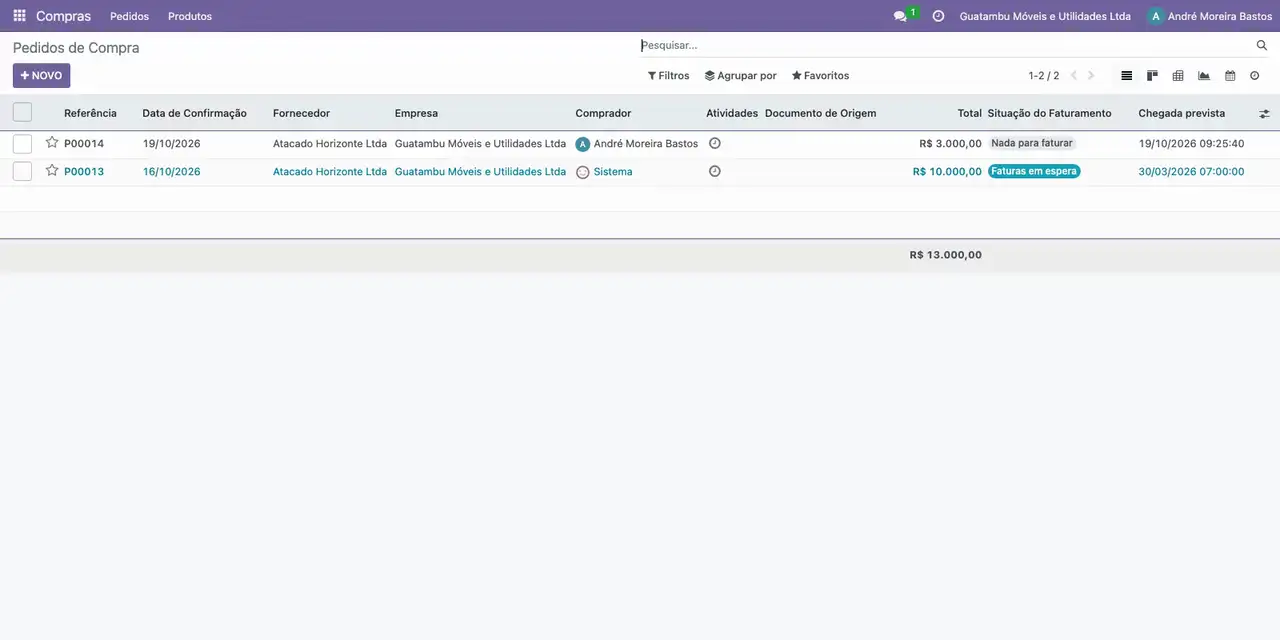
Task: Switch to pivot table view
Action: tap(1178, 75)
